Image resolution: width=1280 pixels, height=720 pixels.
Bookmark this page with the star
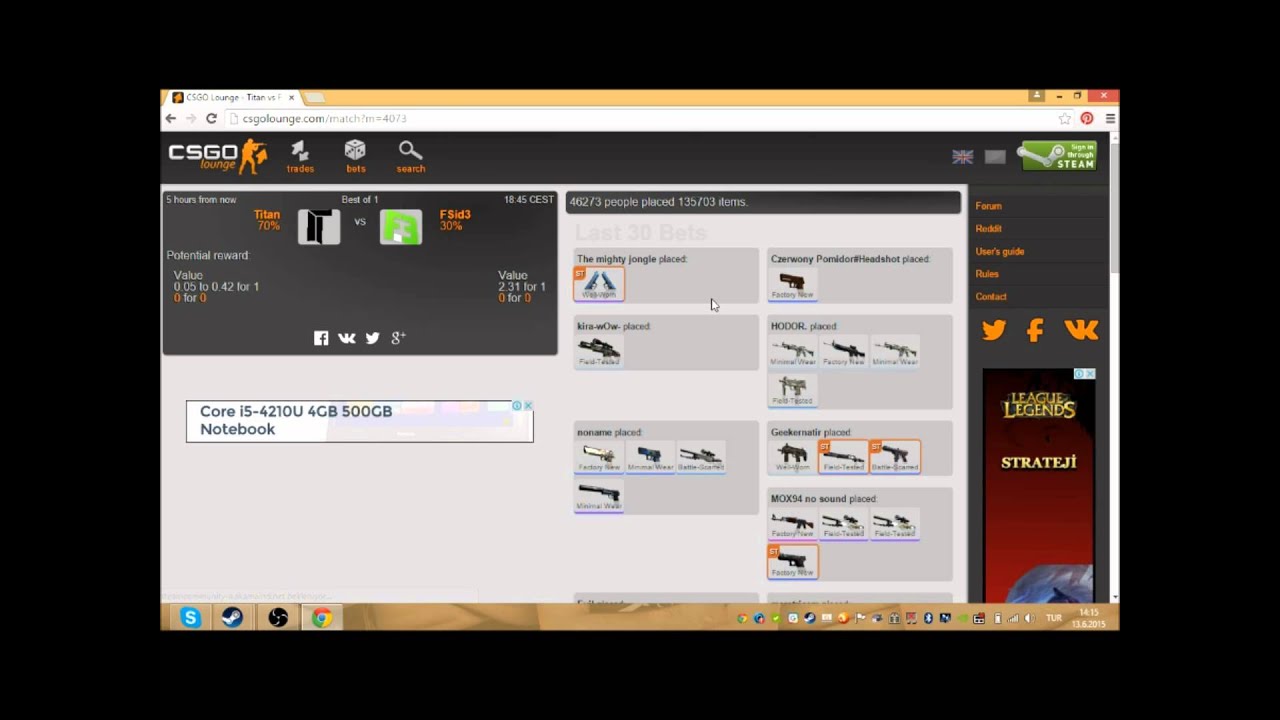point(1065,118)
